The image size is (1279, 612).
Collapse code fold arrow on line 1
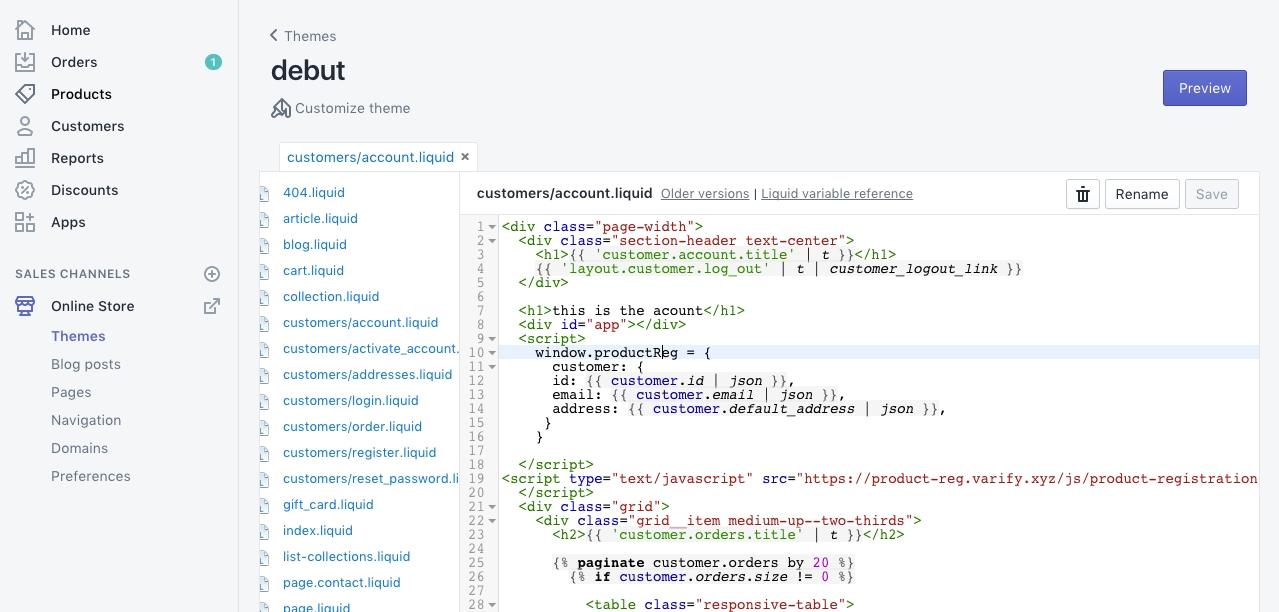tap(493, 227)
